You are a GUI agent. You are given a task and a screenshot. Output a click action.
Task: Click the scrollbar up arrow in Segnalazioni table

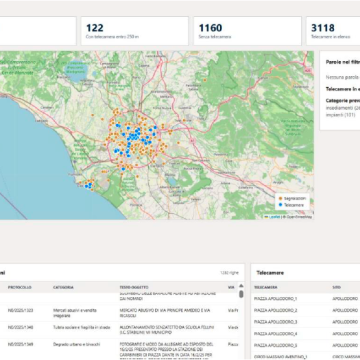coord(241,286)
